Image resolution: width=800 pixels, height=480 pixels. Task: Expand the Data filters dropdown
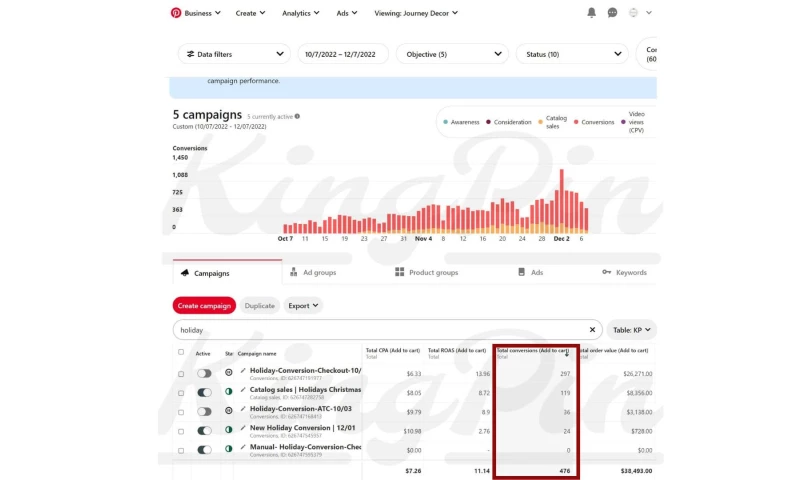tap(234, 54)
